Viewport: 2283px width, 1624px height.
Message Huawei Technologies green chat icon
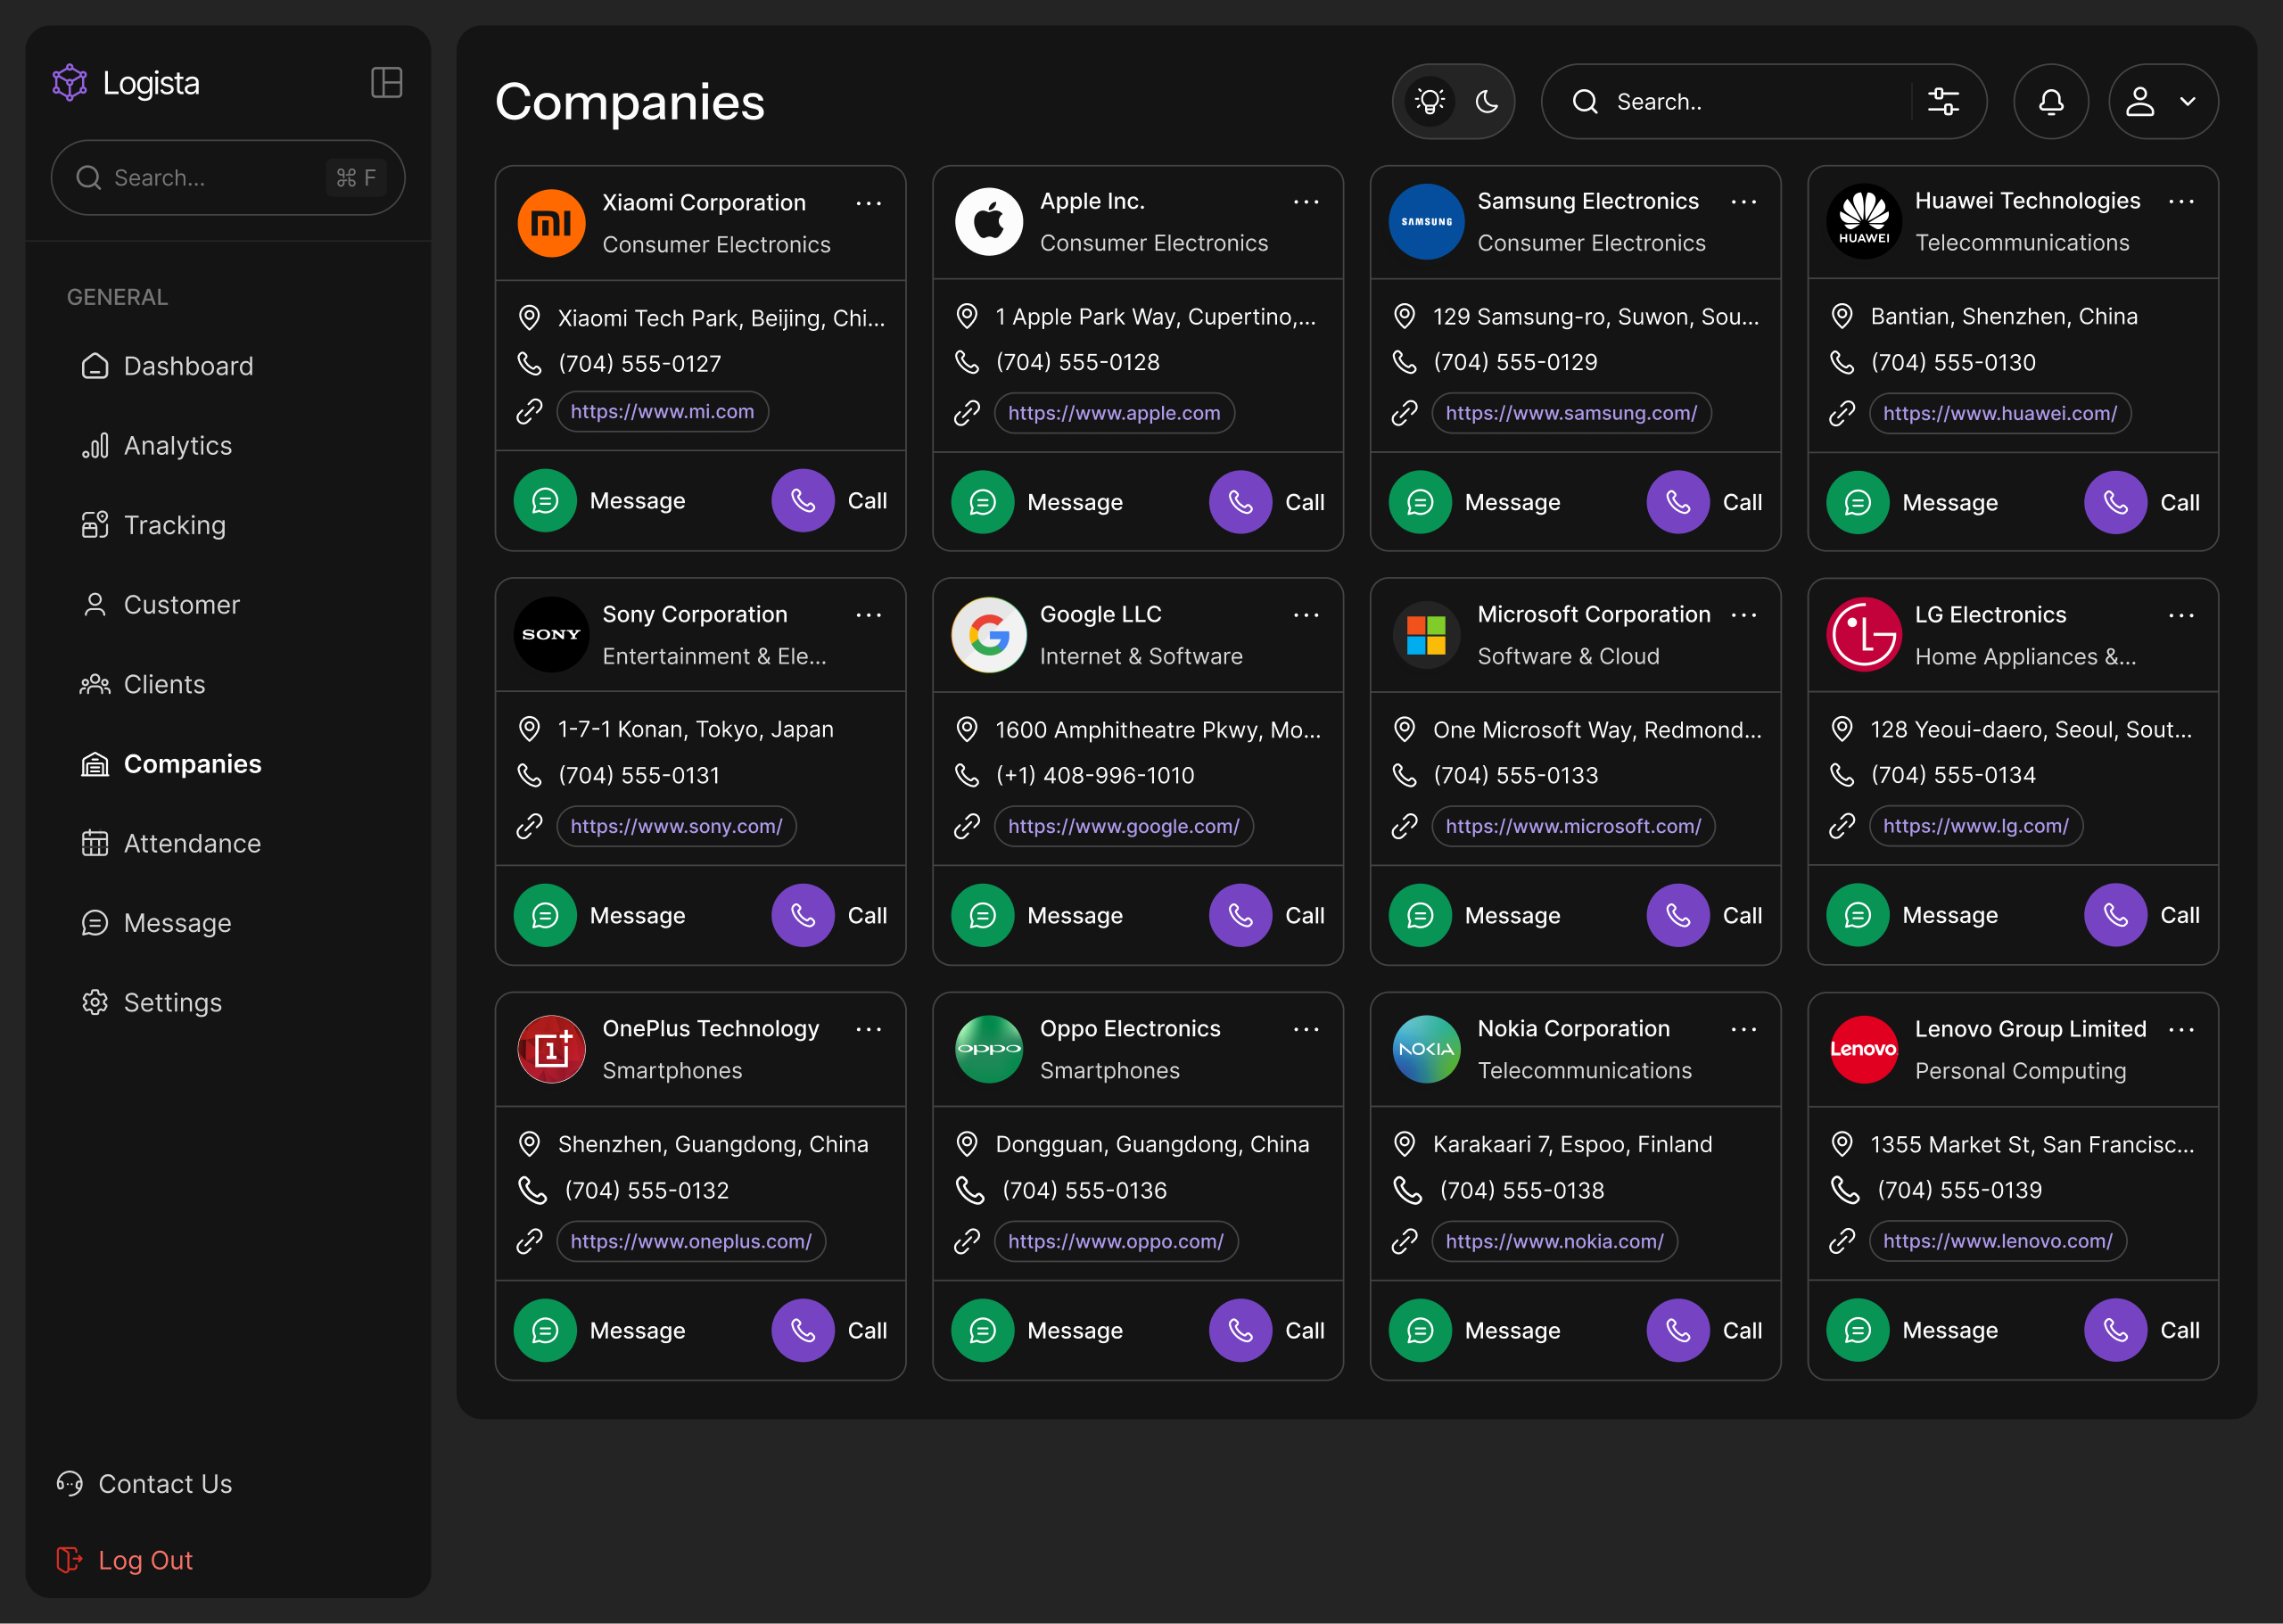1858,502
